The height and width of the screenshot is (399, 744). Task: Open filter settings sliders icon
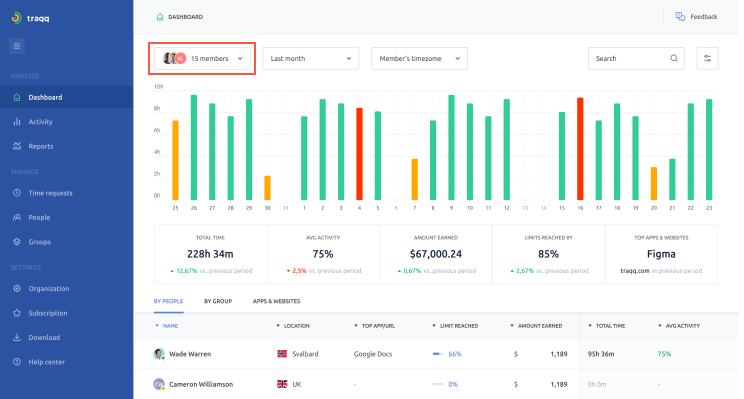click(707, 58)
